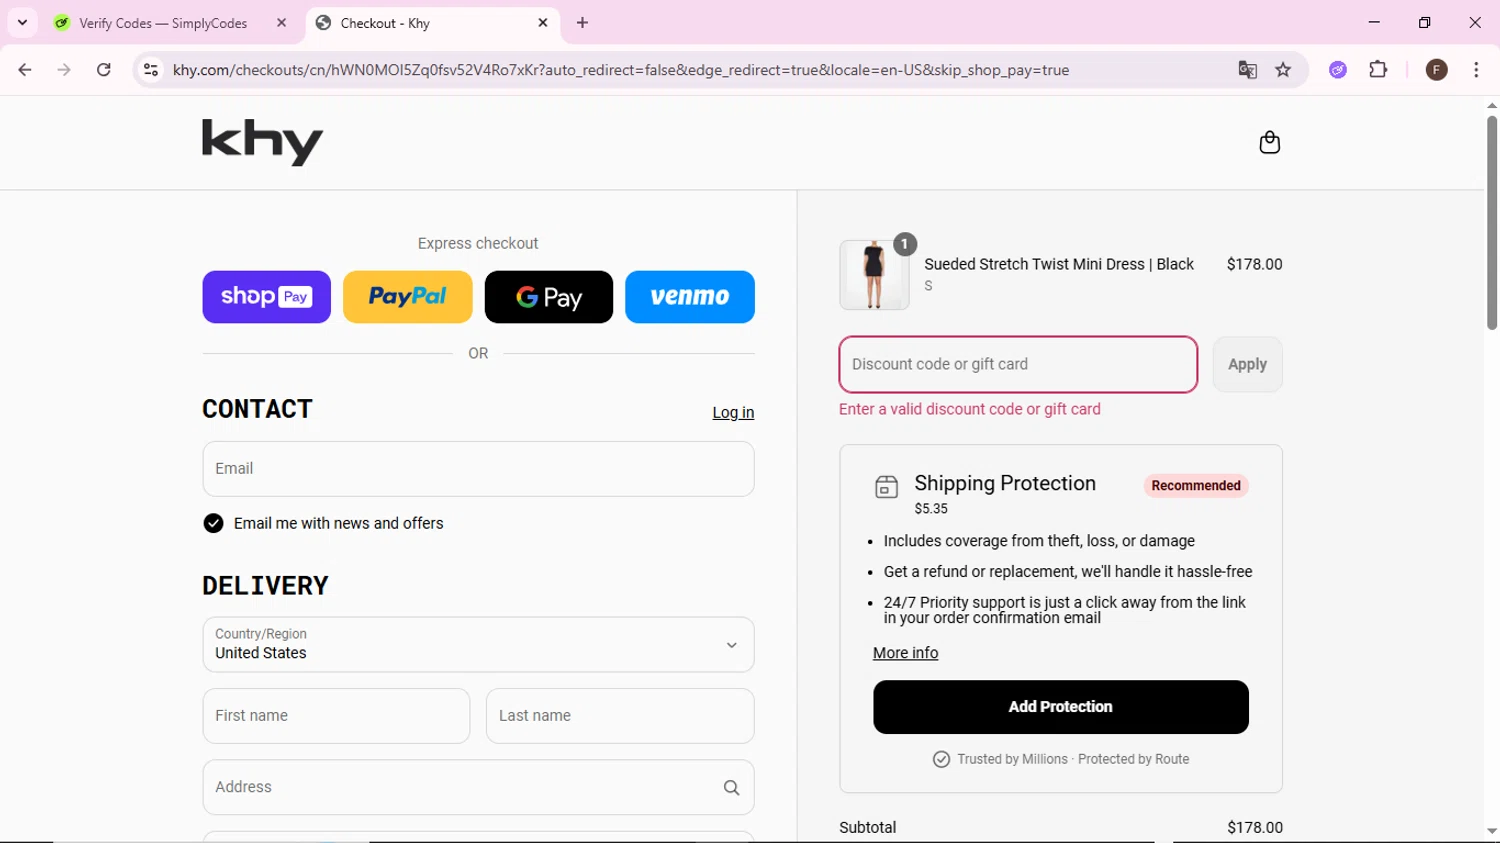Open the Log in link
The image size is (1500, 843).
click(733, 413)
